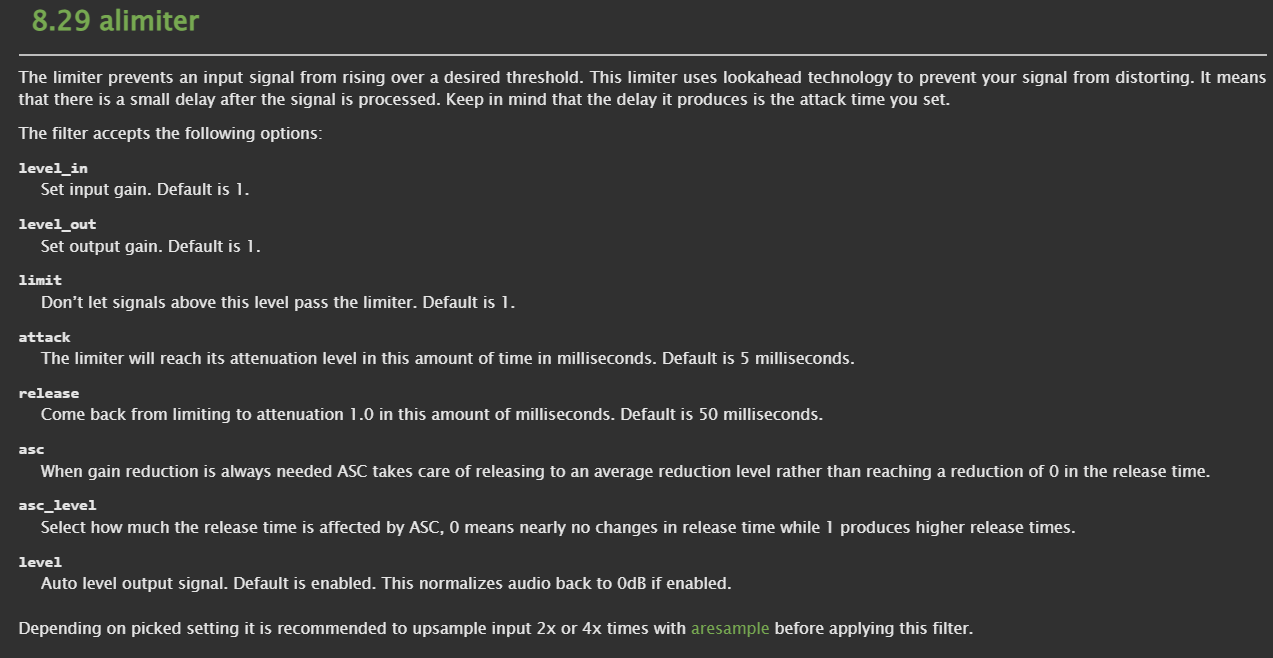
Task: Click the "Set output gain" description
Action: [x=151, y=245]
